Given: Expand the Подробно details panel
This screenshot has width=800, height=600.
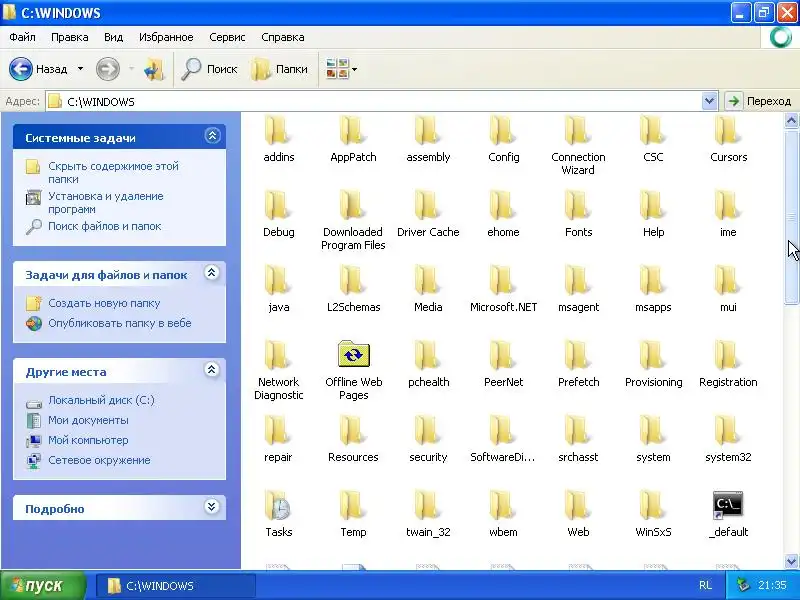Looking at the screenshot, I should (x=212, y=507).
